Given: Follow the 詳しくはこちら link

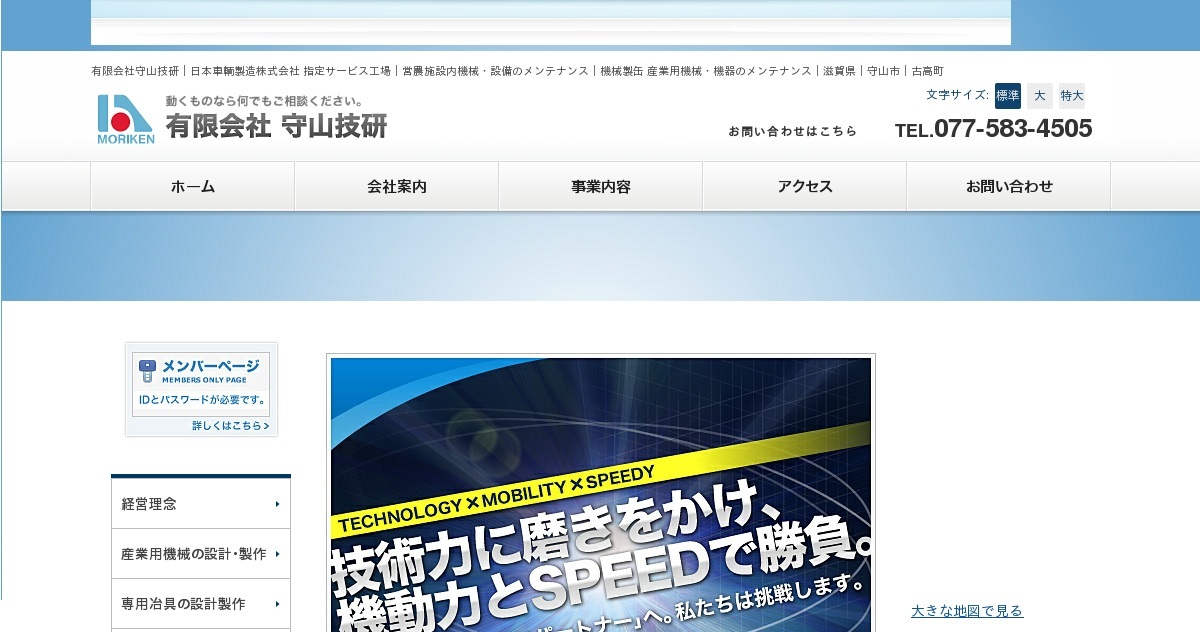Looking at the screenshot, I should (231, 426).
